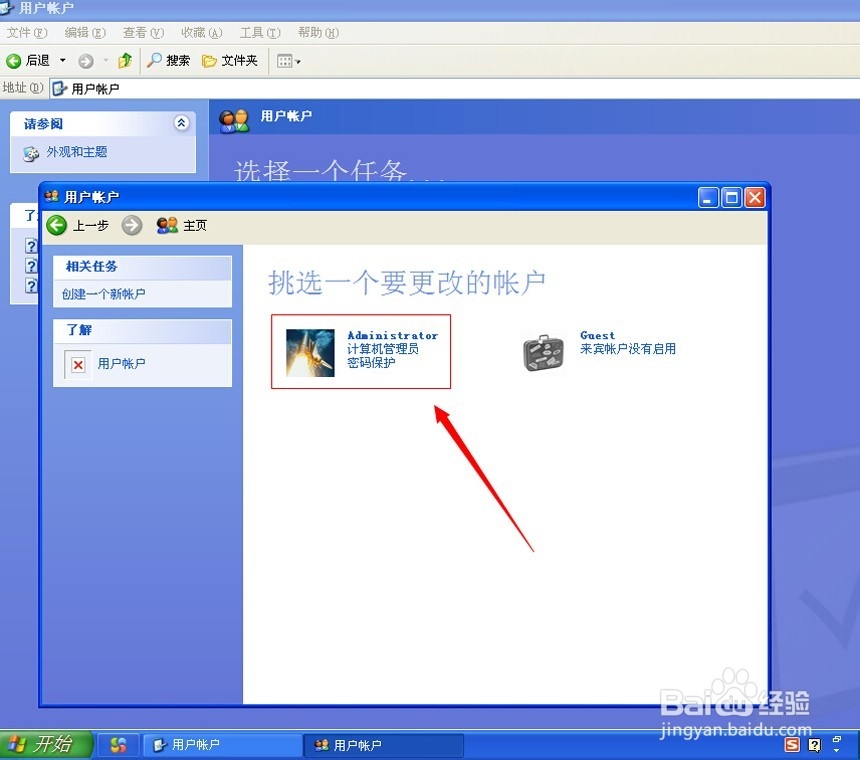Screen dimensions: 860x760
Task: Click the 搜索 search toolbar button
Action: (168, 60)
